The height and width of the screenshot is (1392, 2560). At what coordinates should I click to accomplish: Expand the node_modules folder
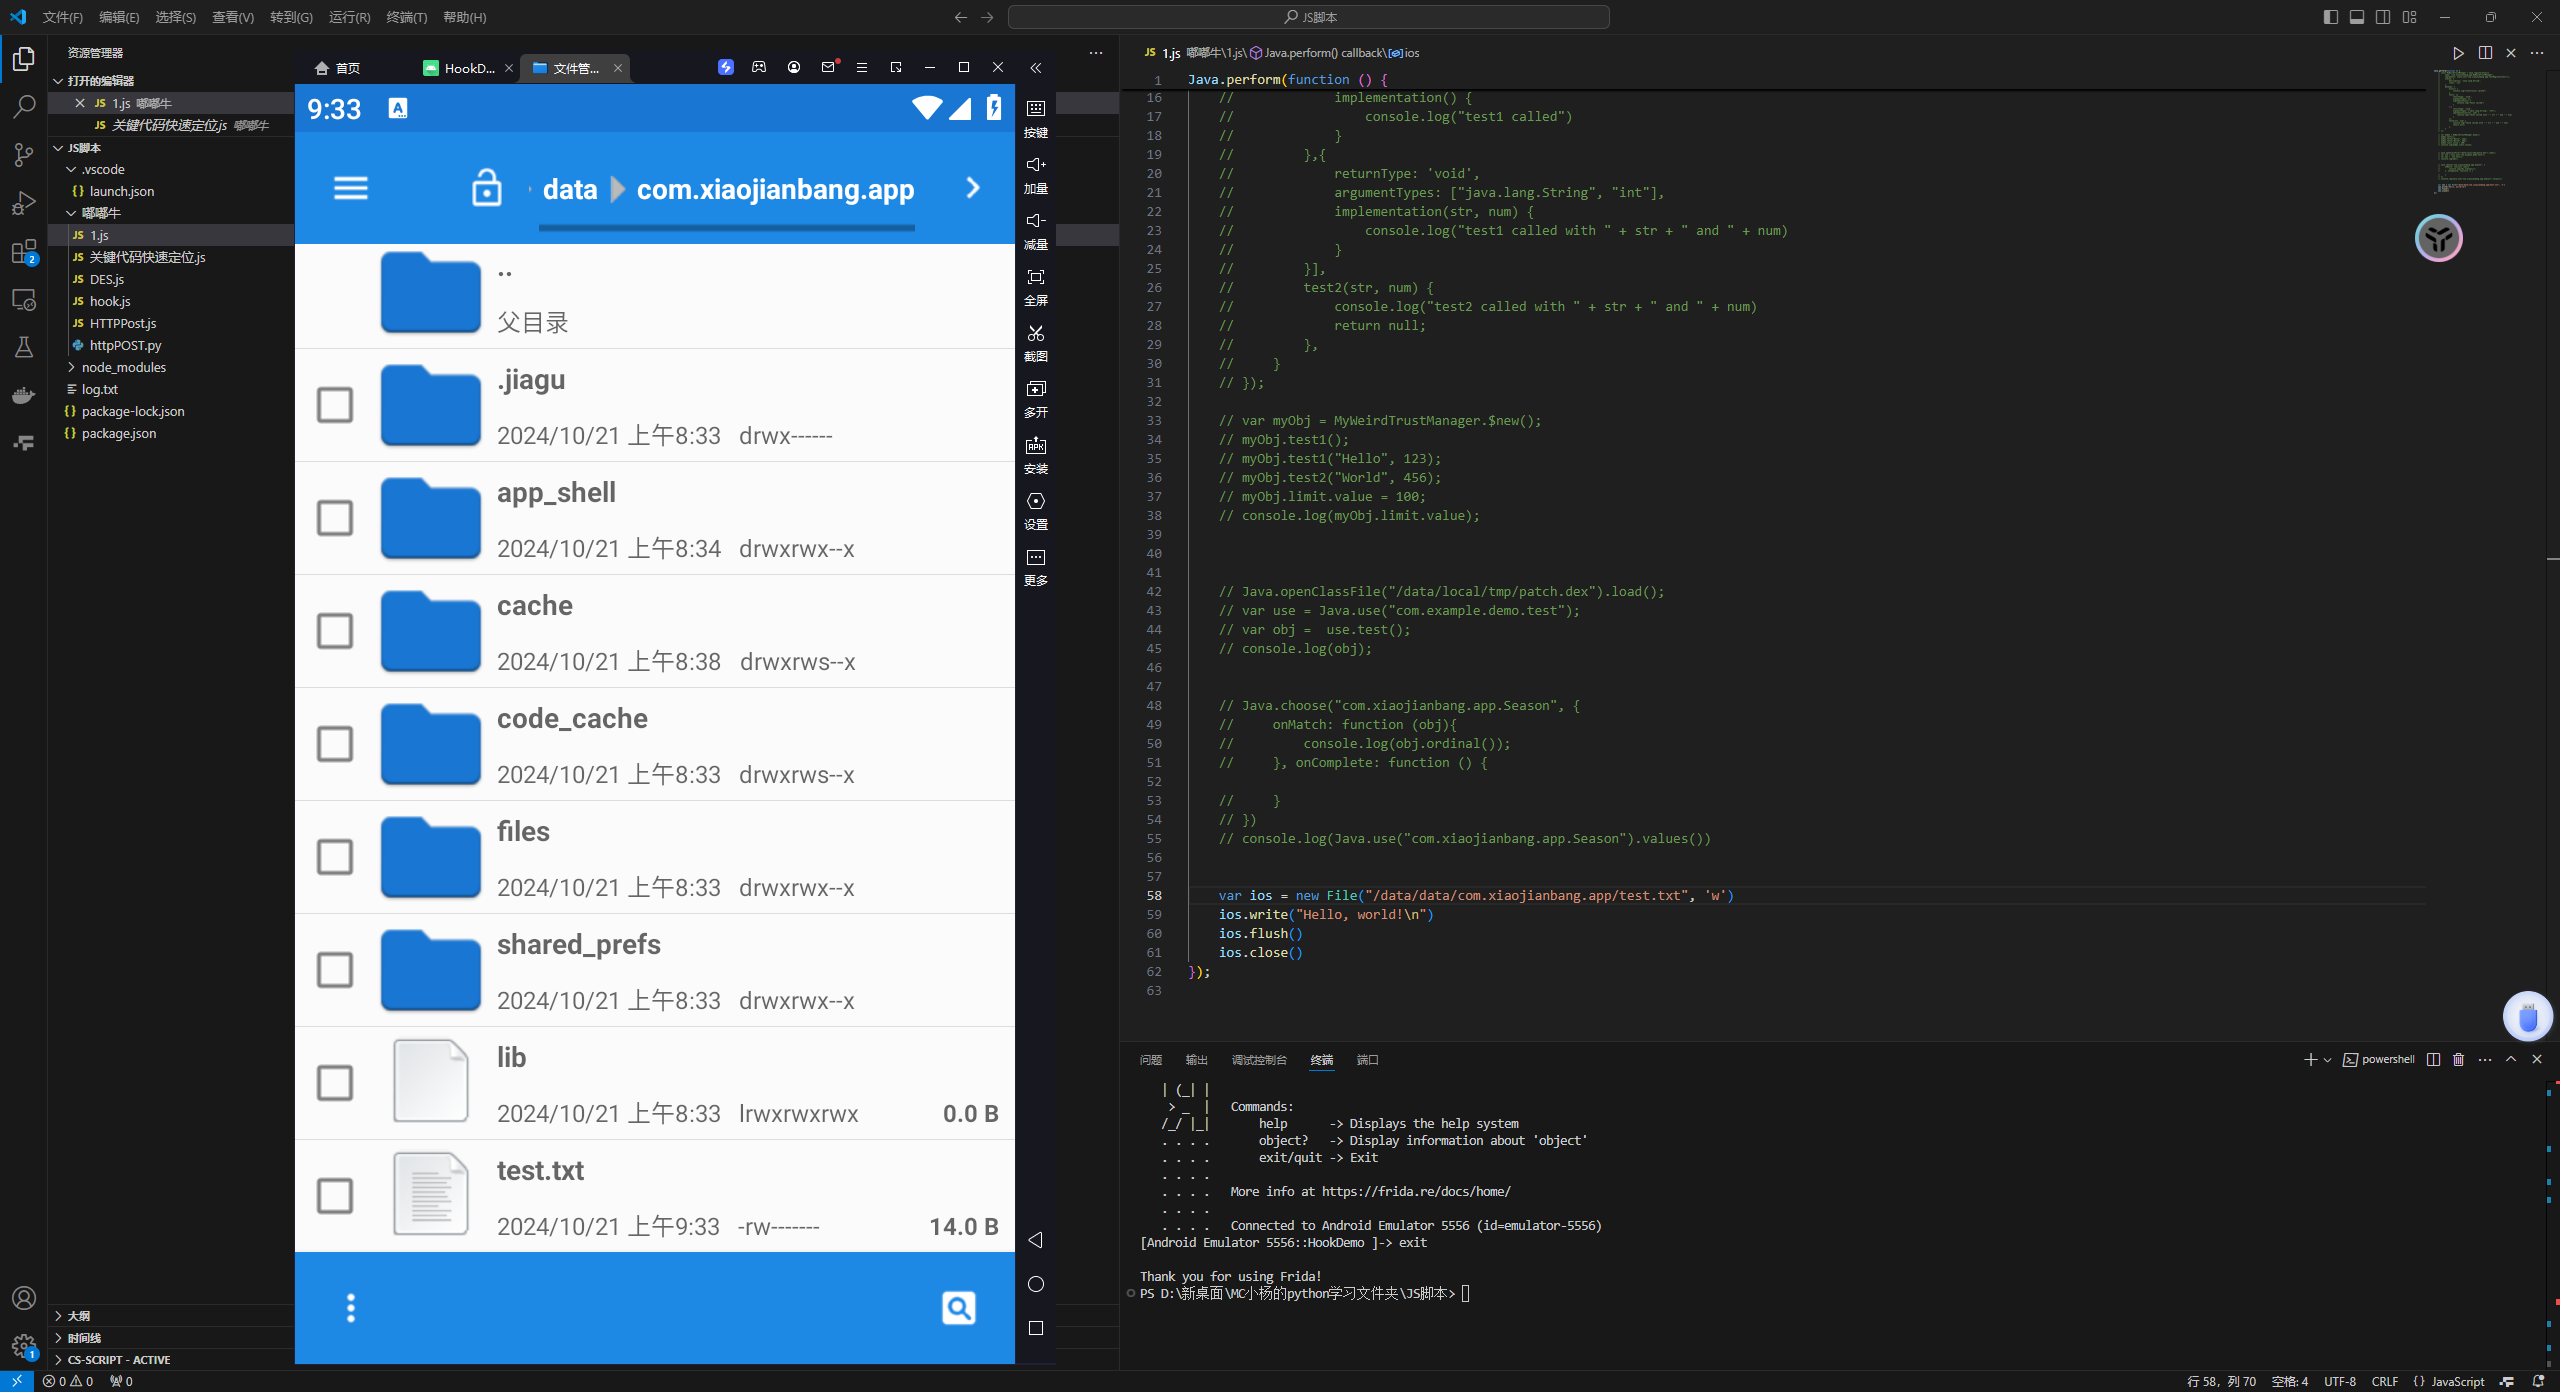[123, 367]
